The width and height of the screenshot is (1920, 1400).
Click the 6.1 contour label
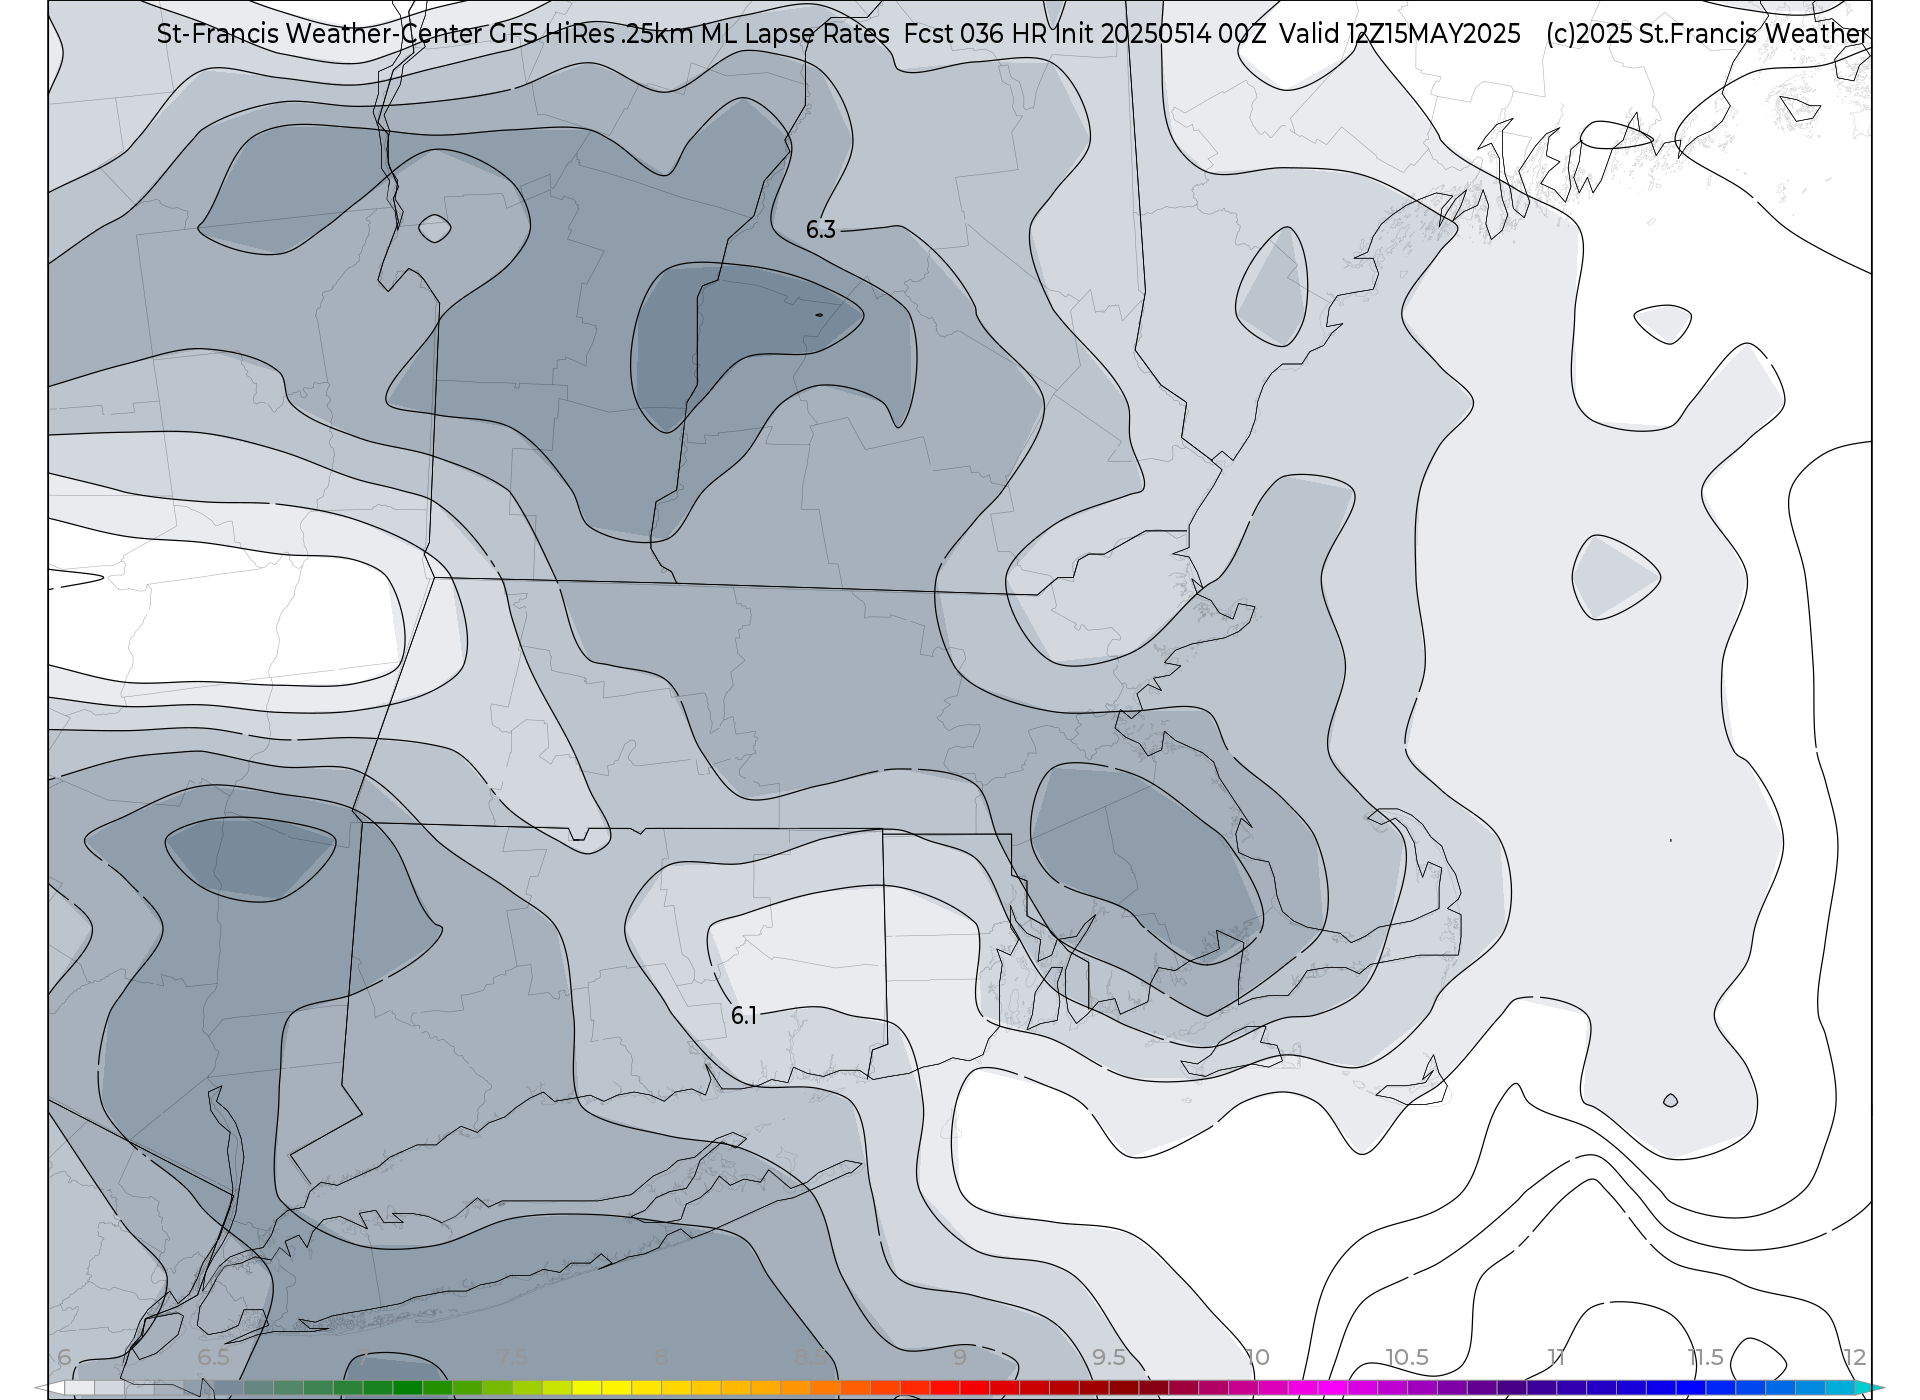pos(744,1016)
